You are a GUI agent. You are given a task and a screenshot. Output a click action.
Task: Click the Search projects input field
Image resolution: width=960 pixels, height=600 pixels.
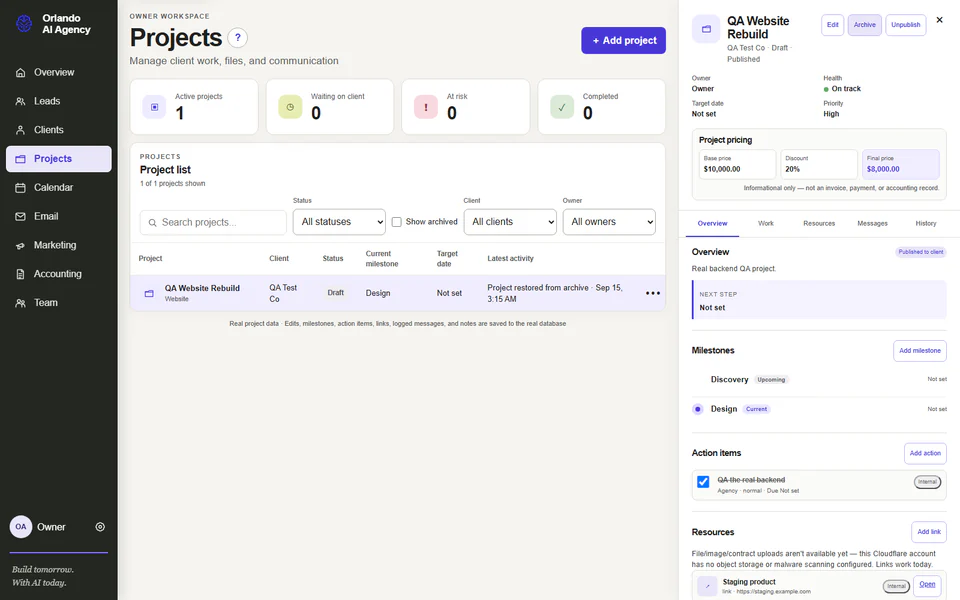213,223
